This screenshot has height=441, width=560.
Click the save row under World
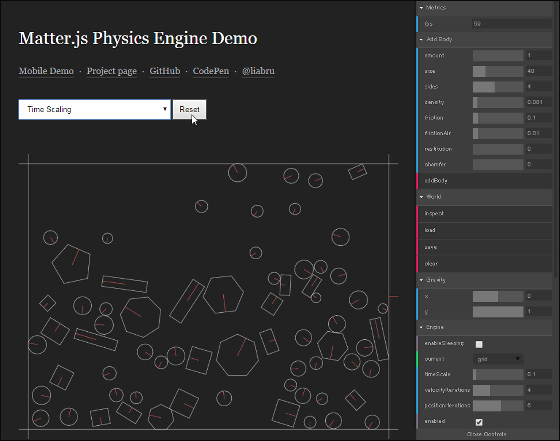pos(484,247)
